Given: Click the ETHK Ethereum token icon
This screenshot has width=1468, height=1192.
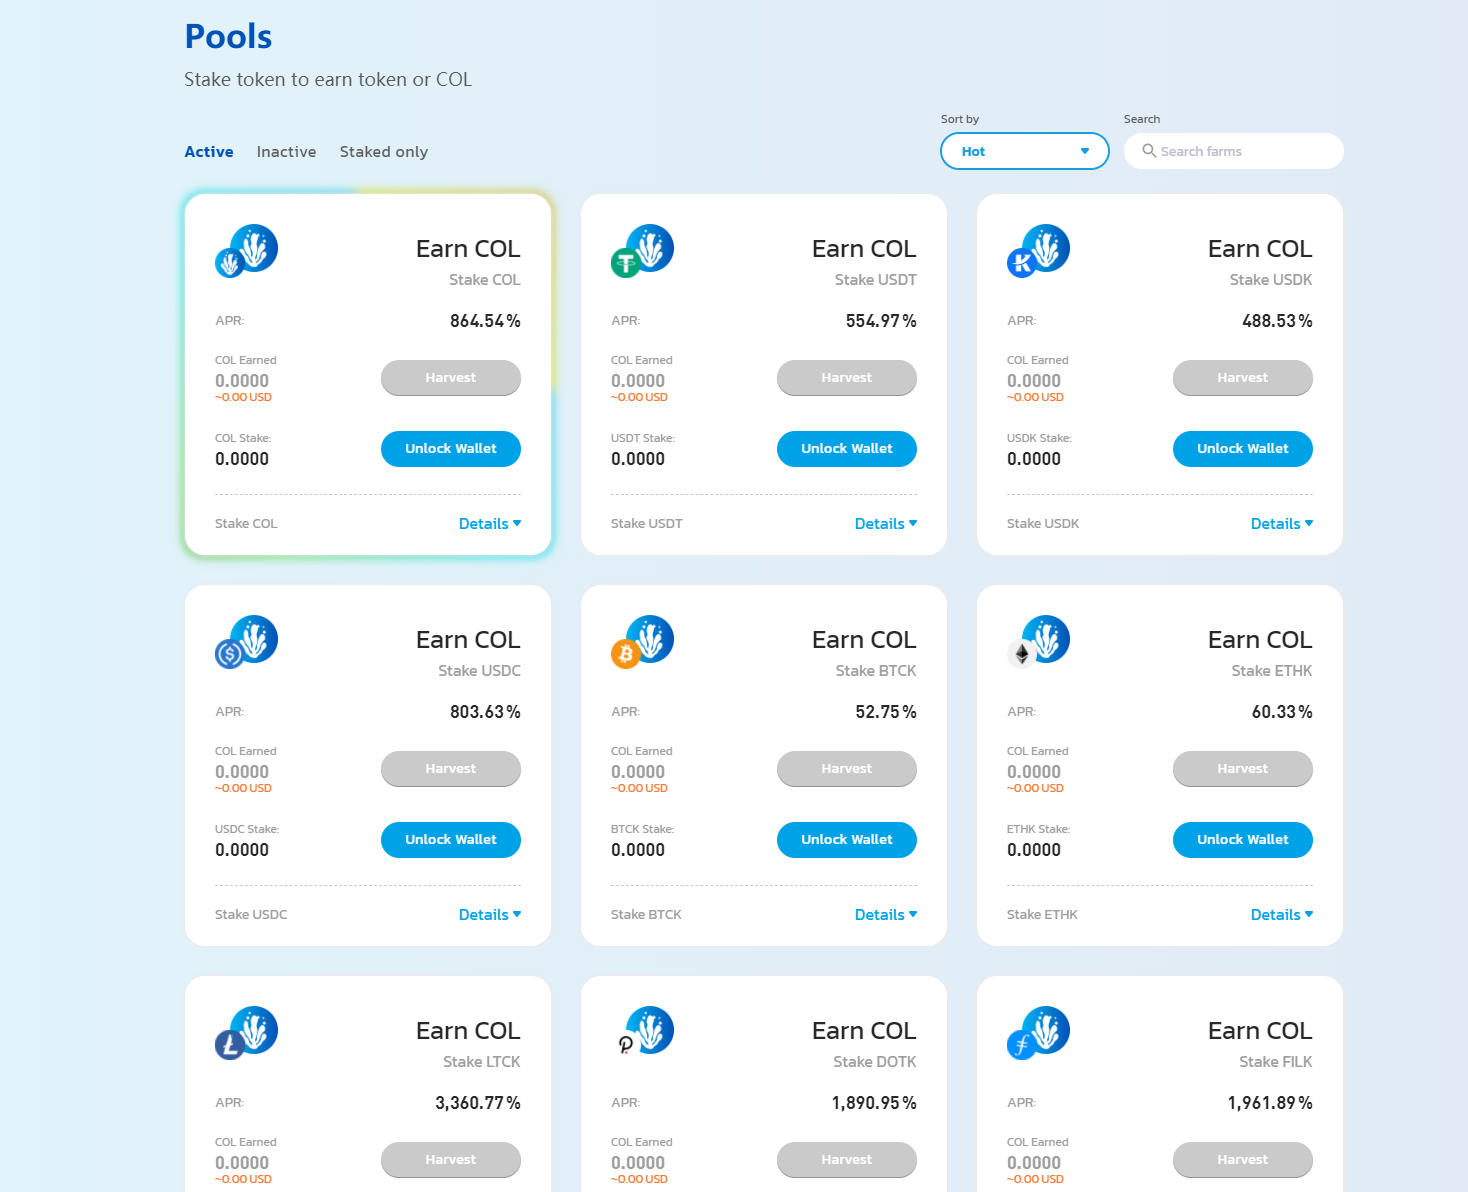Looking at the screenshot, I should coord(1022,654).
